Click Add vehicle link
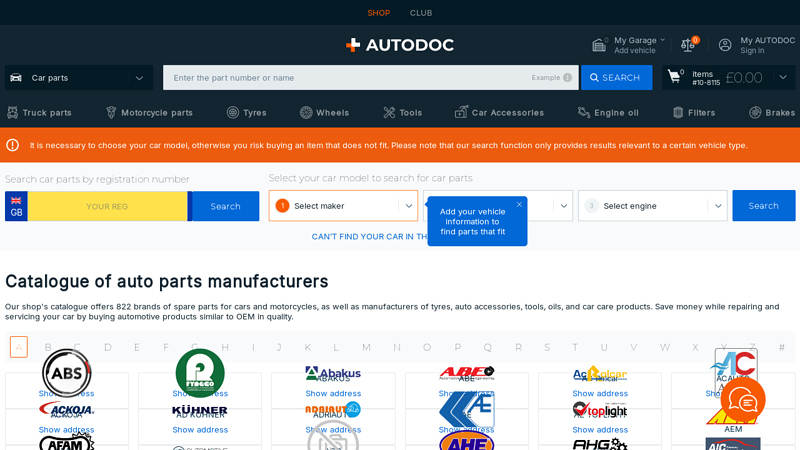The image size is (800, 450). [635, 51]
